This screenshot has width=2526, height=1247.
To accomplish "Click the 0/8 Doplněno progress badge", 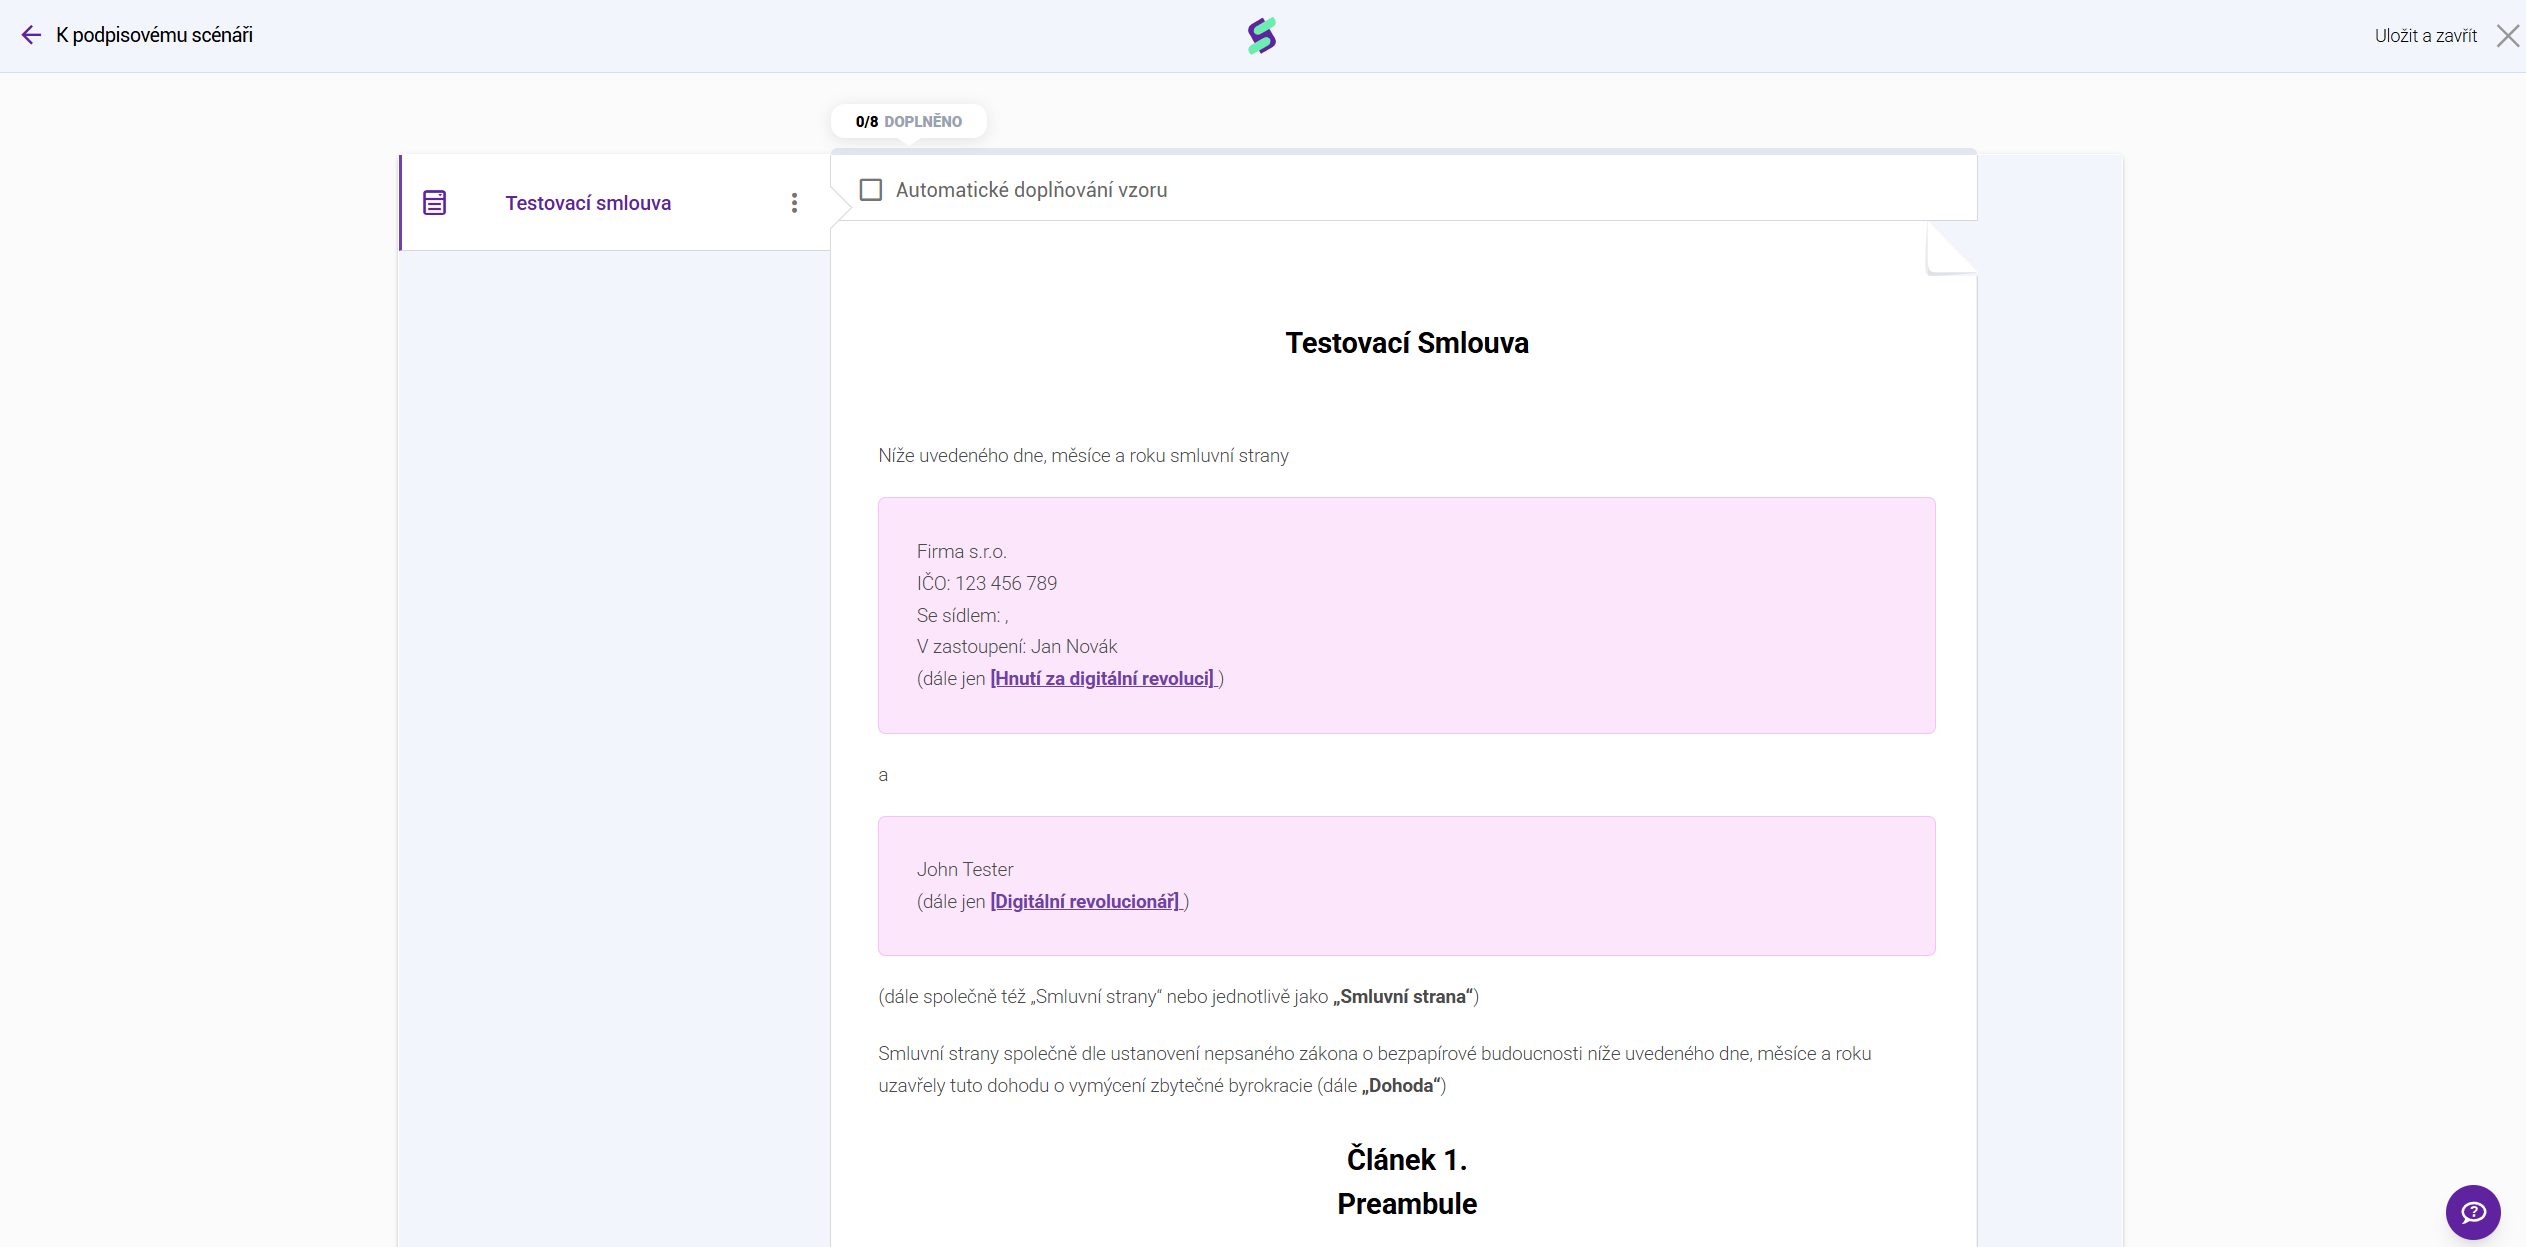I will 908,121.
